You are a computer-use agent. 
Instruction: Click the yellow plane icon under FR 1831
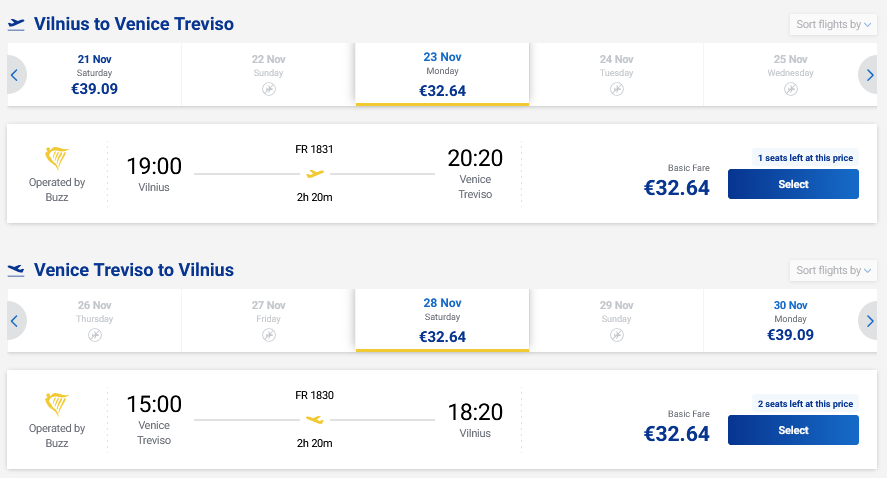point(315,174)
